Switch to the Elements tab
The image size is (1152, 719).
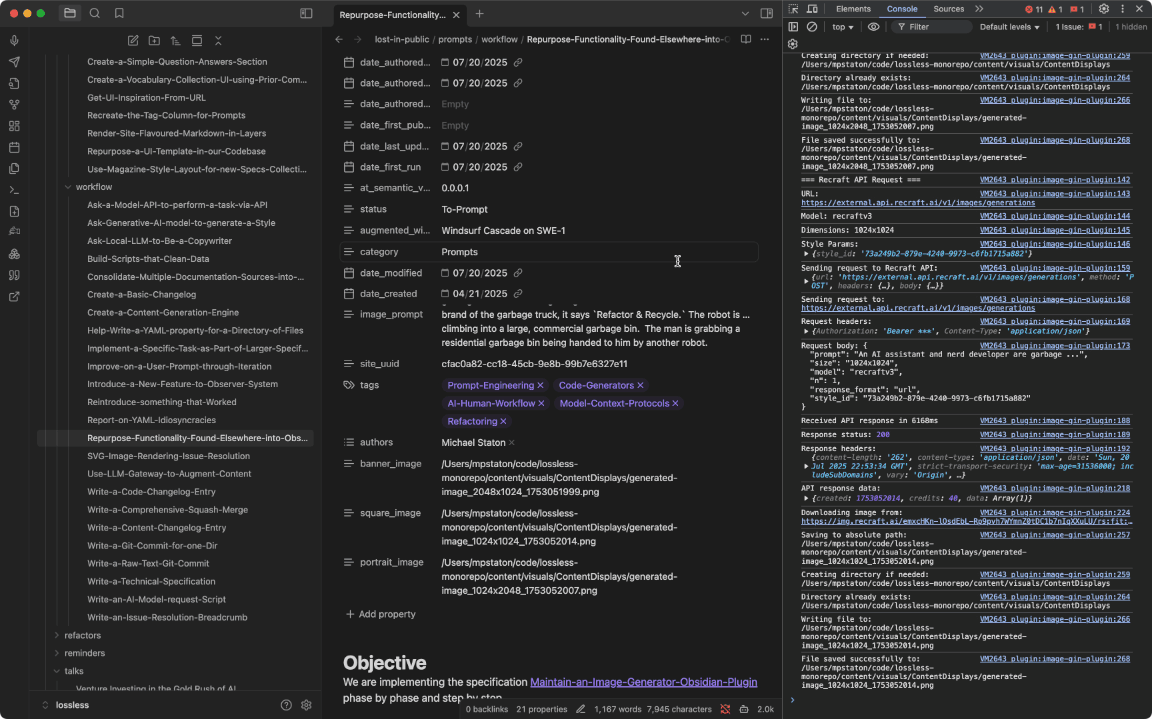(853, 9)
